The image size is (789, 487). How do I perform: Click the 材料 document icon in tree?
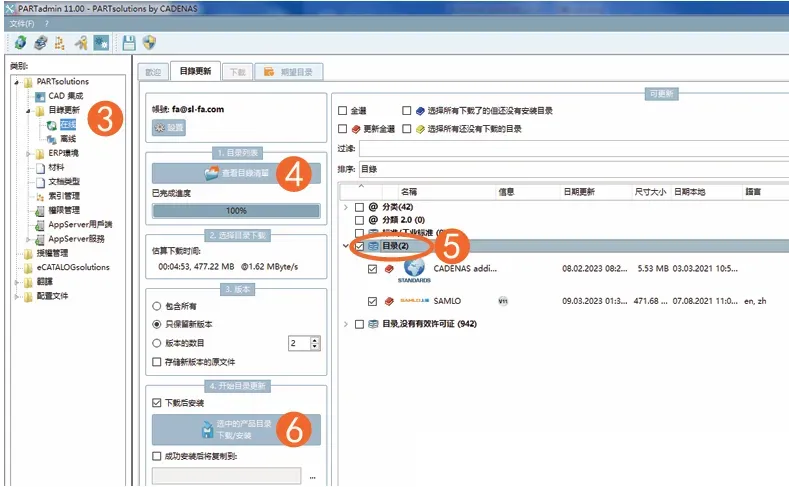(x=40, y=168)
